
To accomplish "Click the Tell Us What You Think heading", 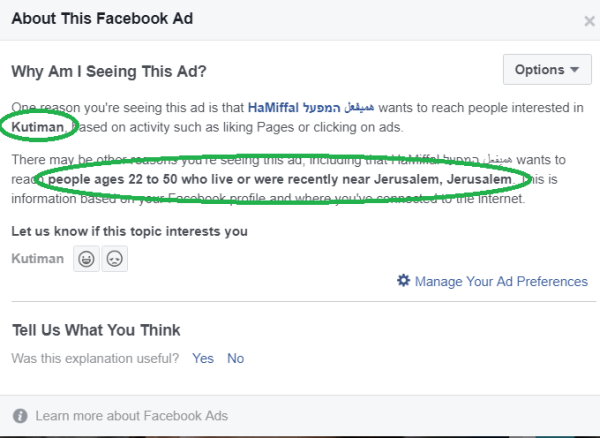I will point(96,330).
